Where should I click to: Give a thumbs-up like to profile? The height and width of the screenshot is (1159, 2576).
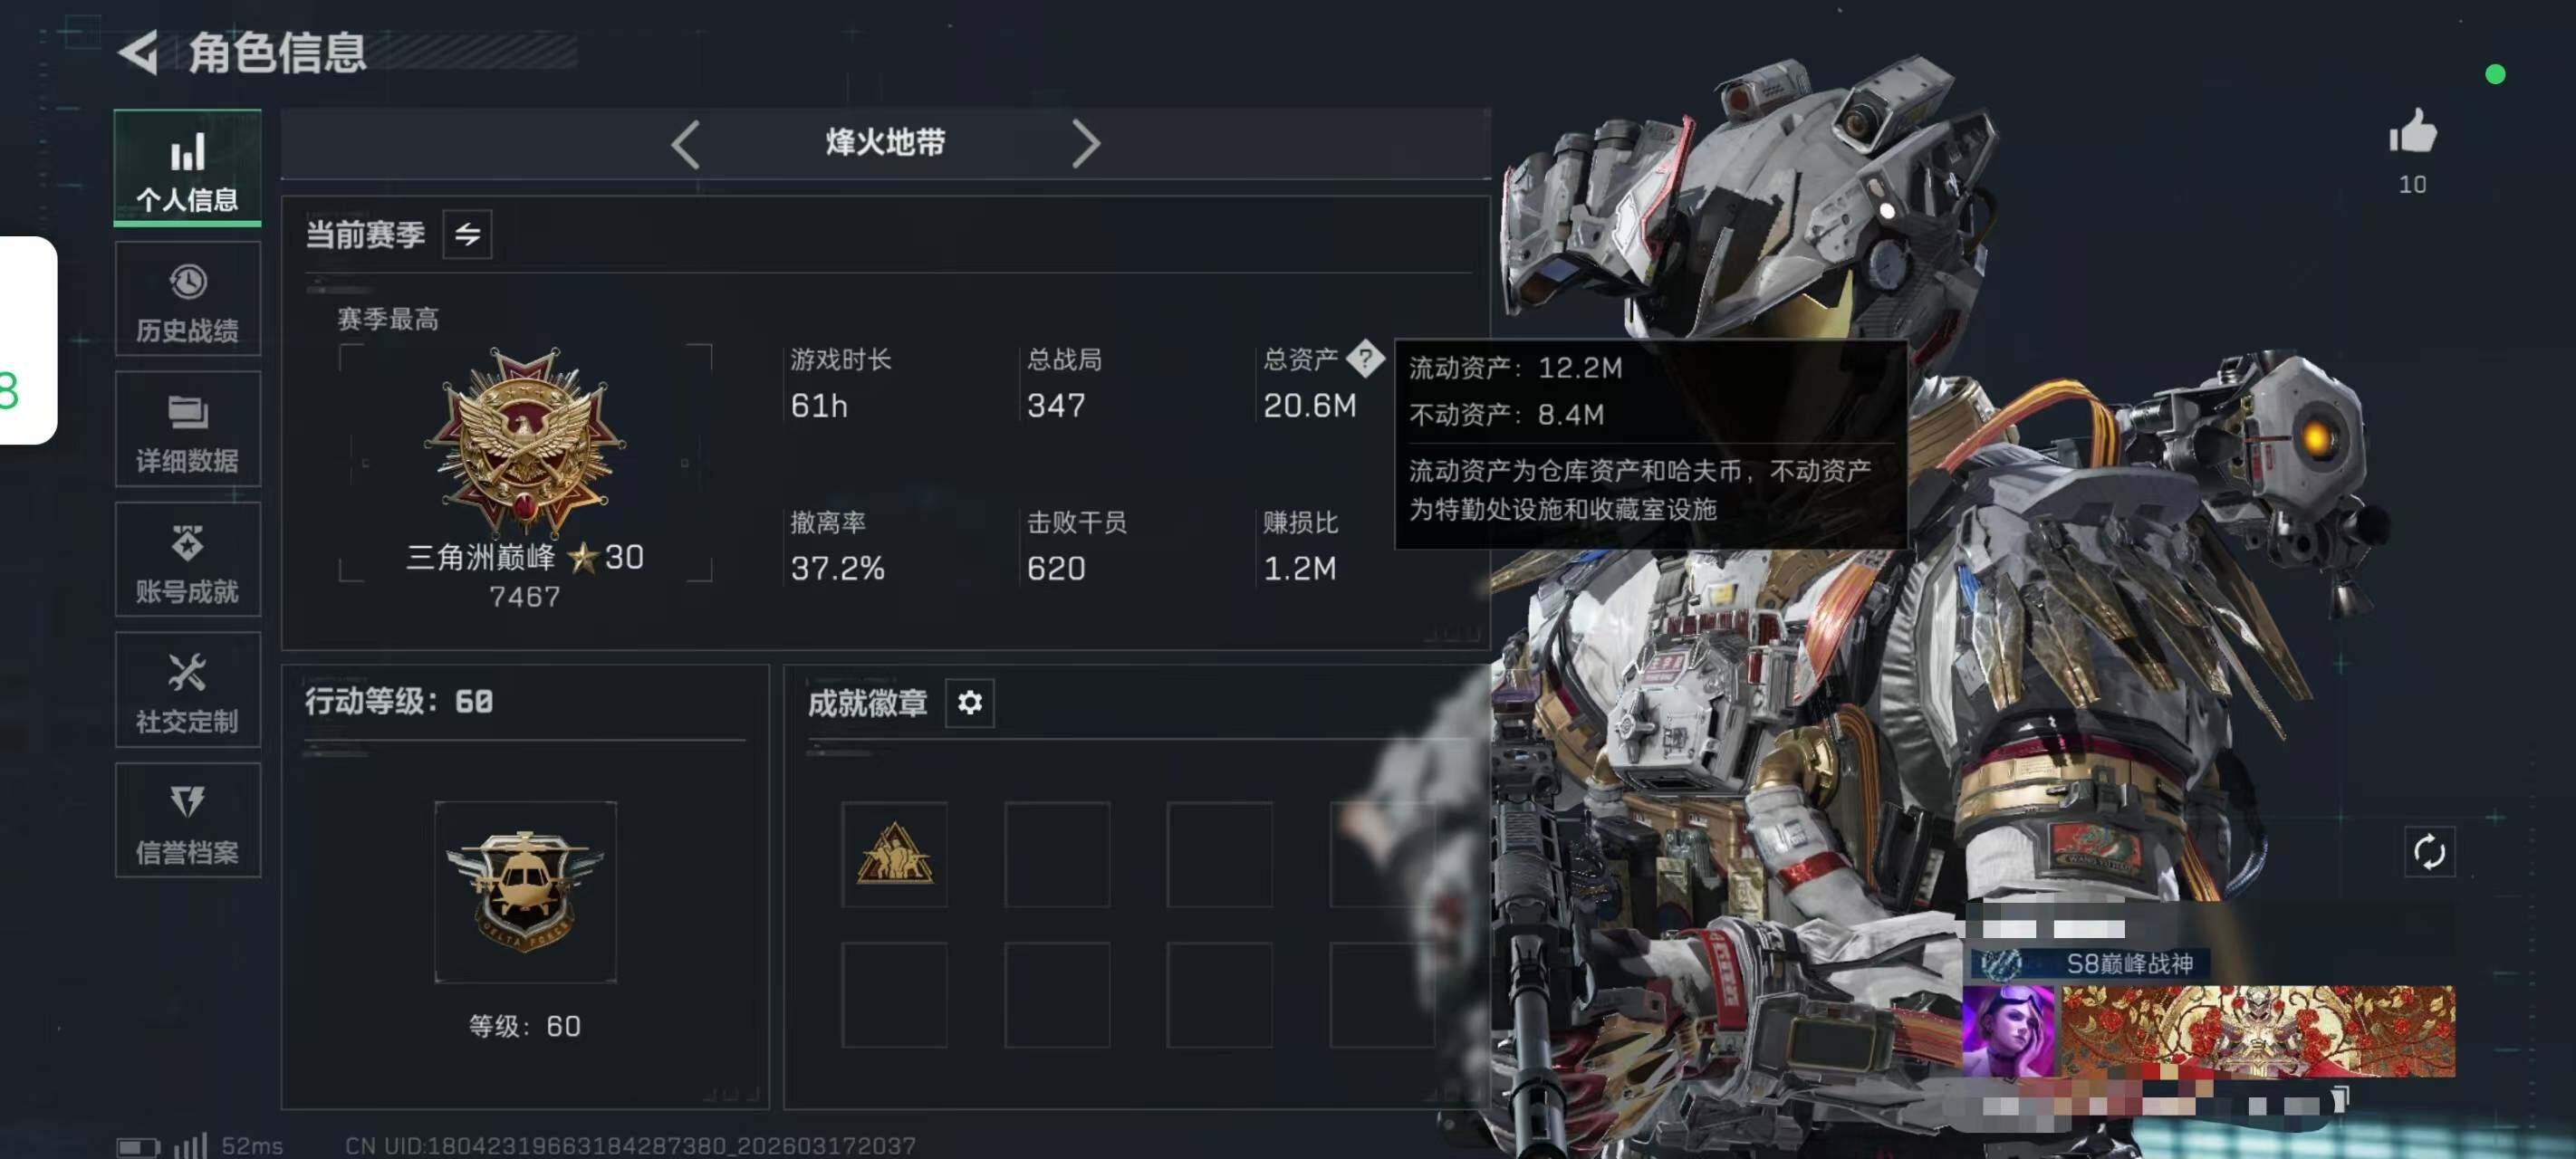point(2413,133)
